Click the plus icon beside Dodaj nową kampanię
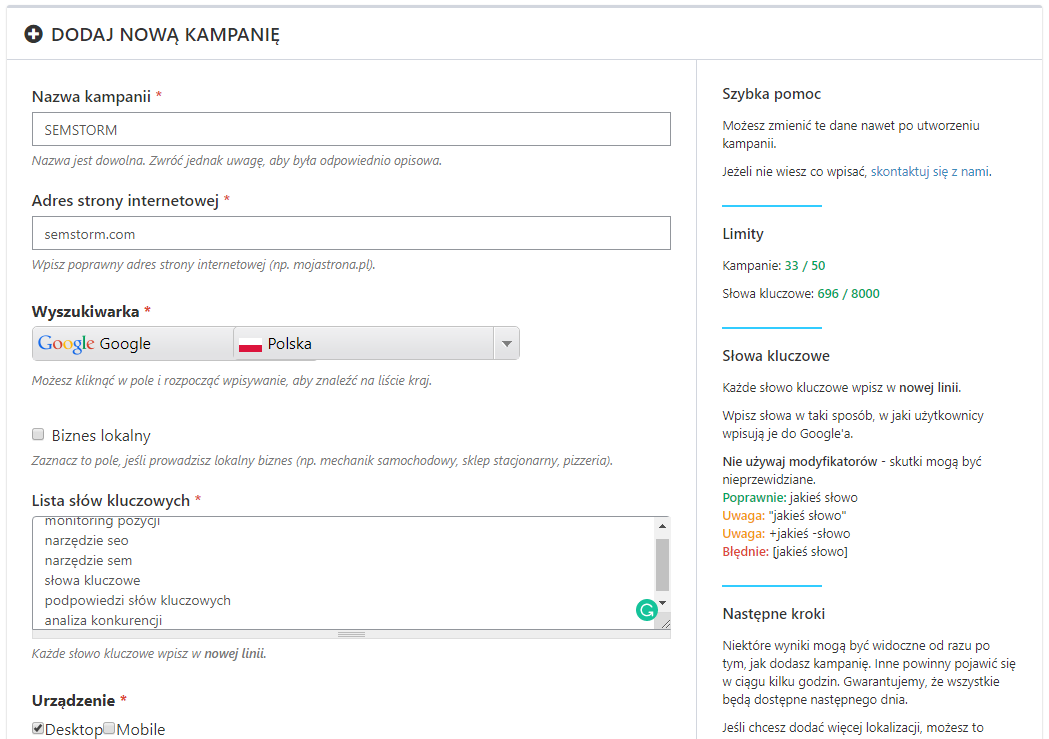 tap(34, 35)
